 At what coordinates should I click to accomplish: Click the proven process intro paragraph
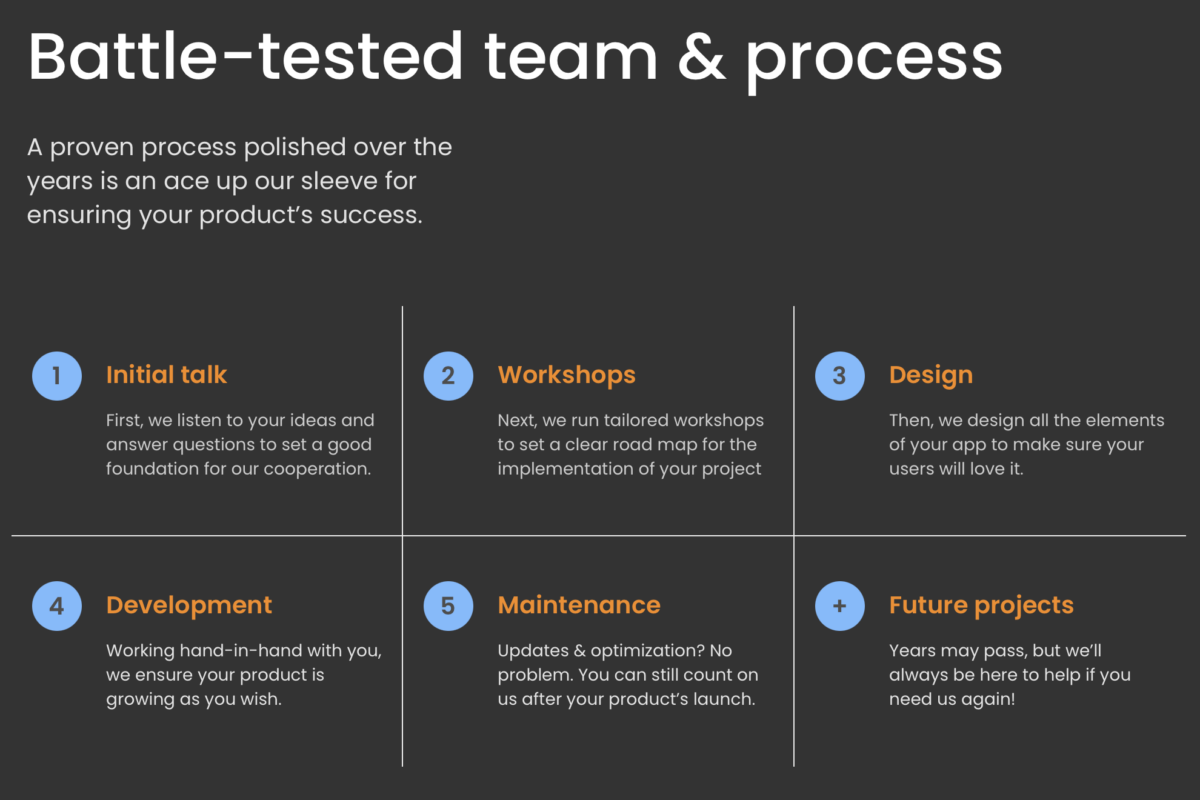pos(240,181)
